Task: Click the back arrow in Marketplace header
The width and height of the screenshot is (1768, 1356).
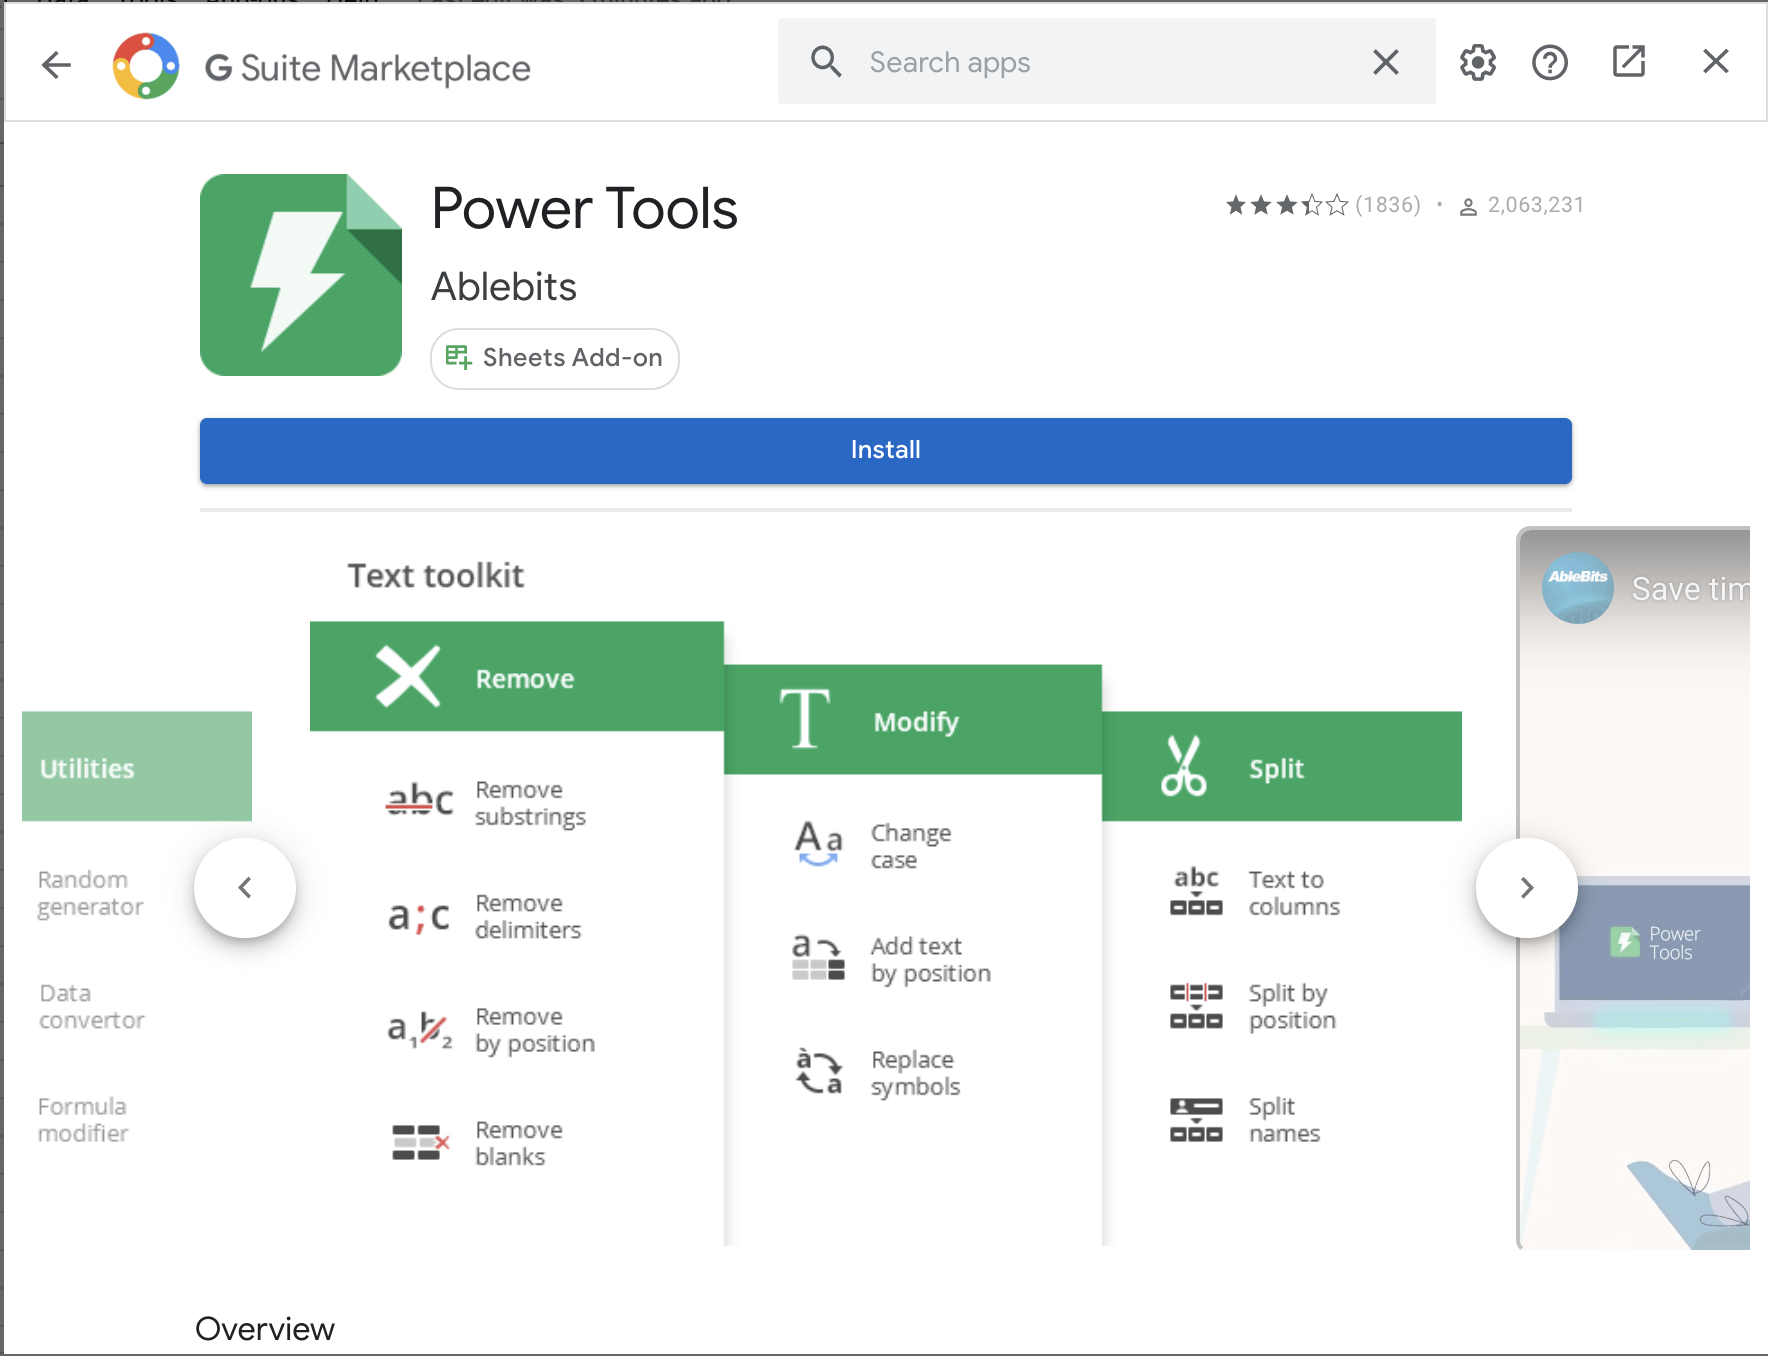Action: point(57,66)
